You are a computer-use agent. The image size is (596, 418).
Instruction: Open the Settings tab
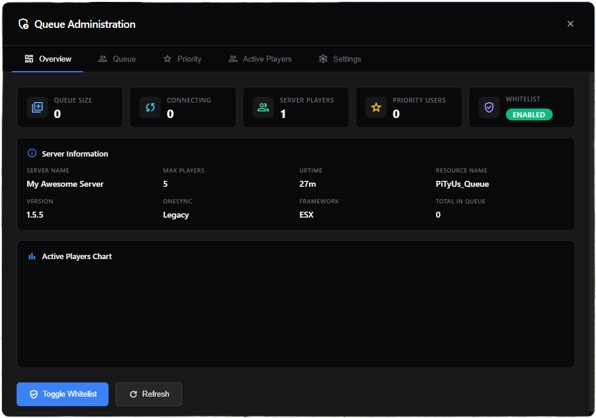point(340,59)
